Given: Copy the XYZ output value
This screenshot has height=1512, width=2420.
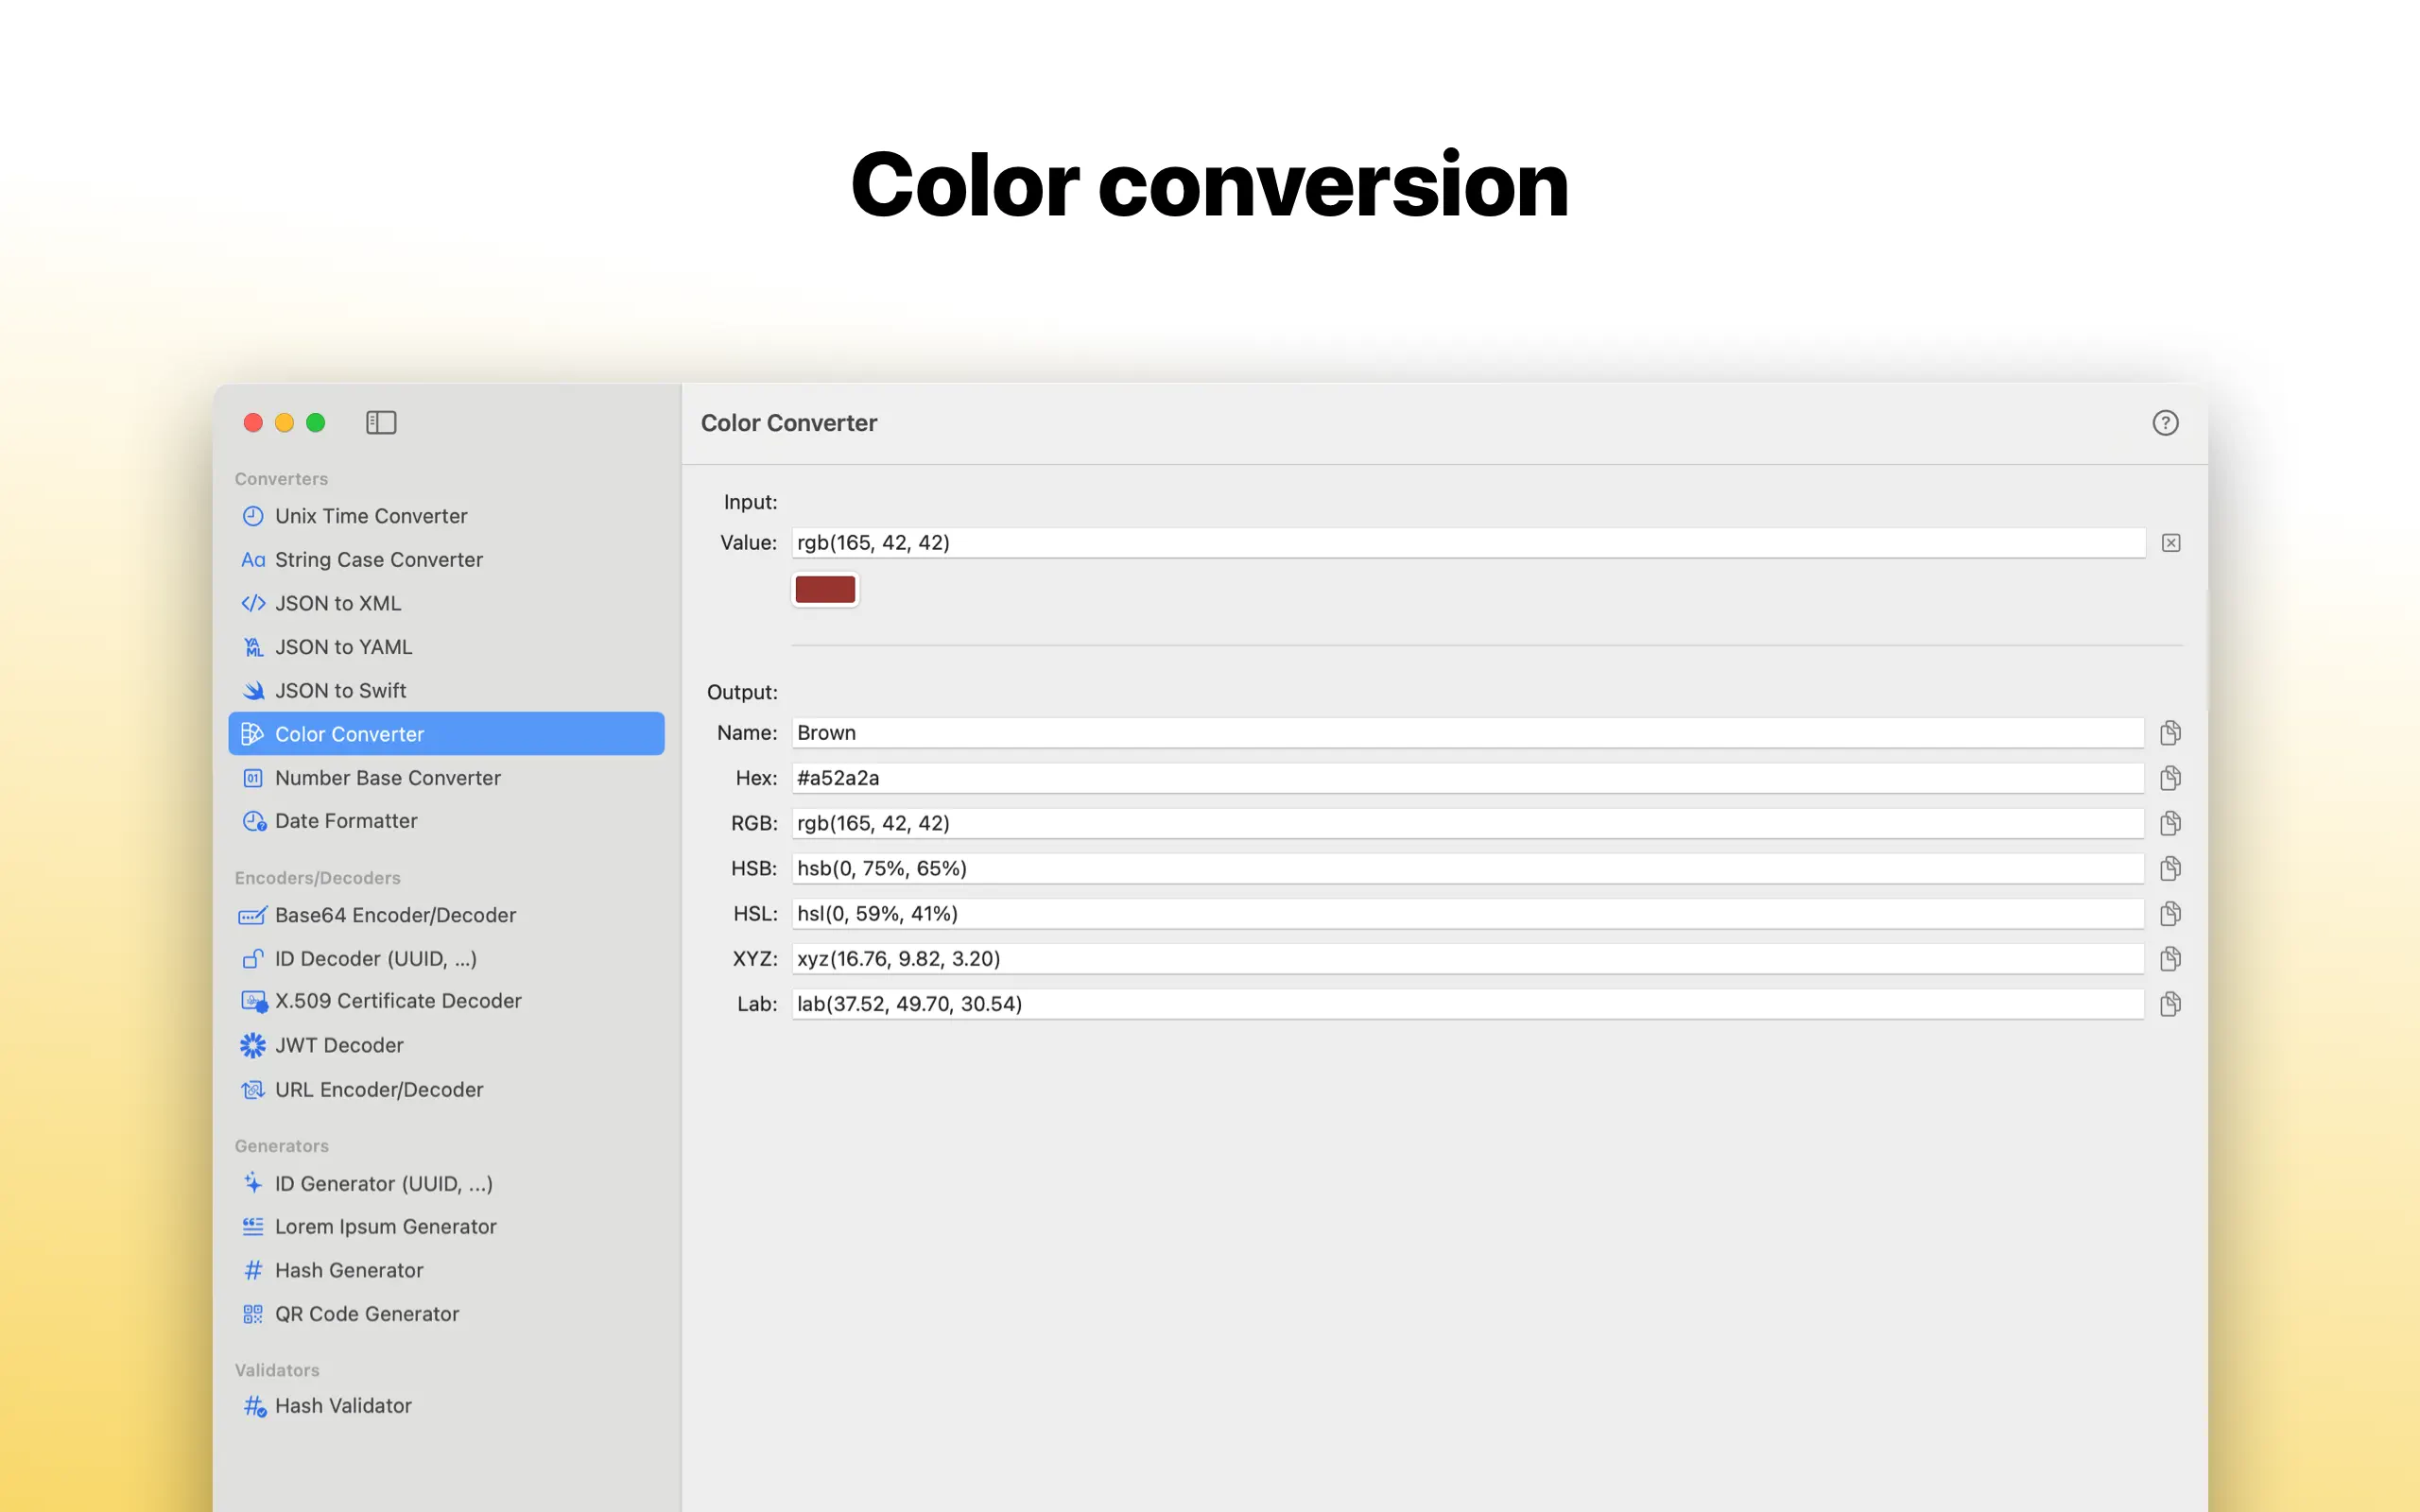Looking at the screenshot, I should [2169, 959].
